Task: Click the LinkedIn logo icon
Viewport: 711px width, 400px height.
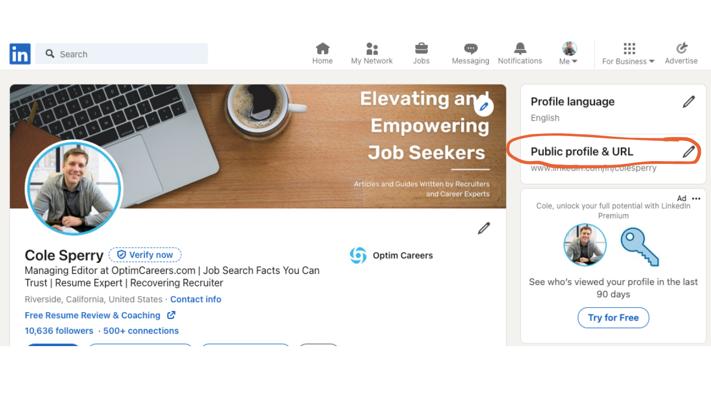Action: pos(20,54)
